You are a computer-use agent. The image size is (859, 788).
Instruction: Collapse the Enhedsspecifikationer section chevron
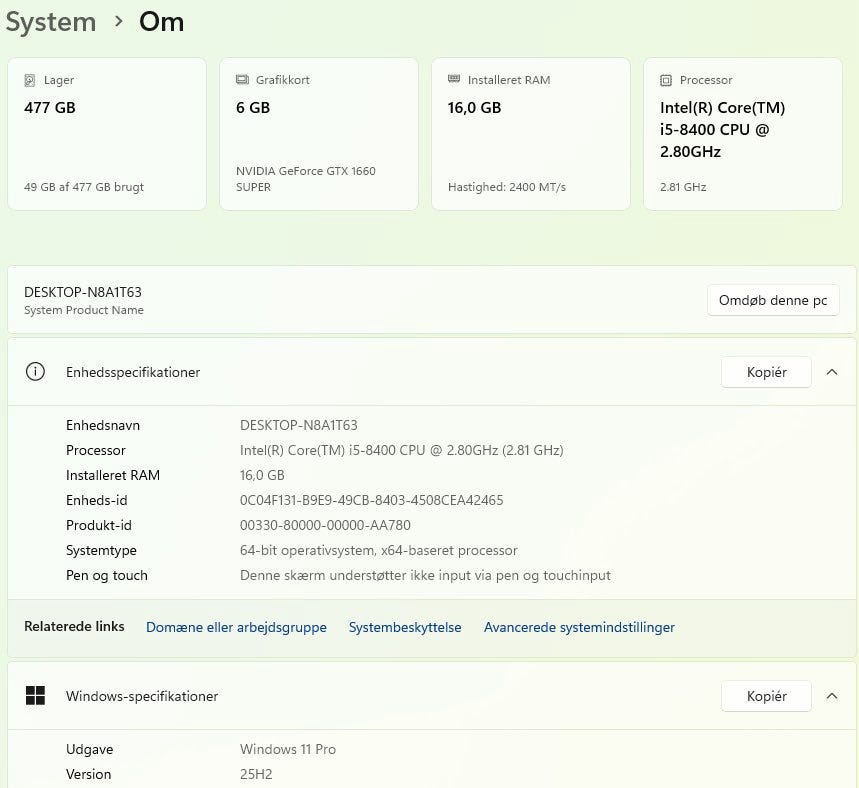coord(832,372)
